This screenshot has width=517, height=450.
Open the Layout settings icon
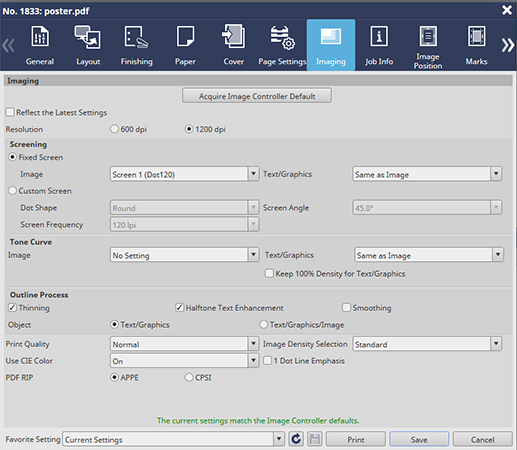click(x=87, y=37)
